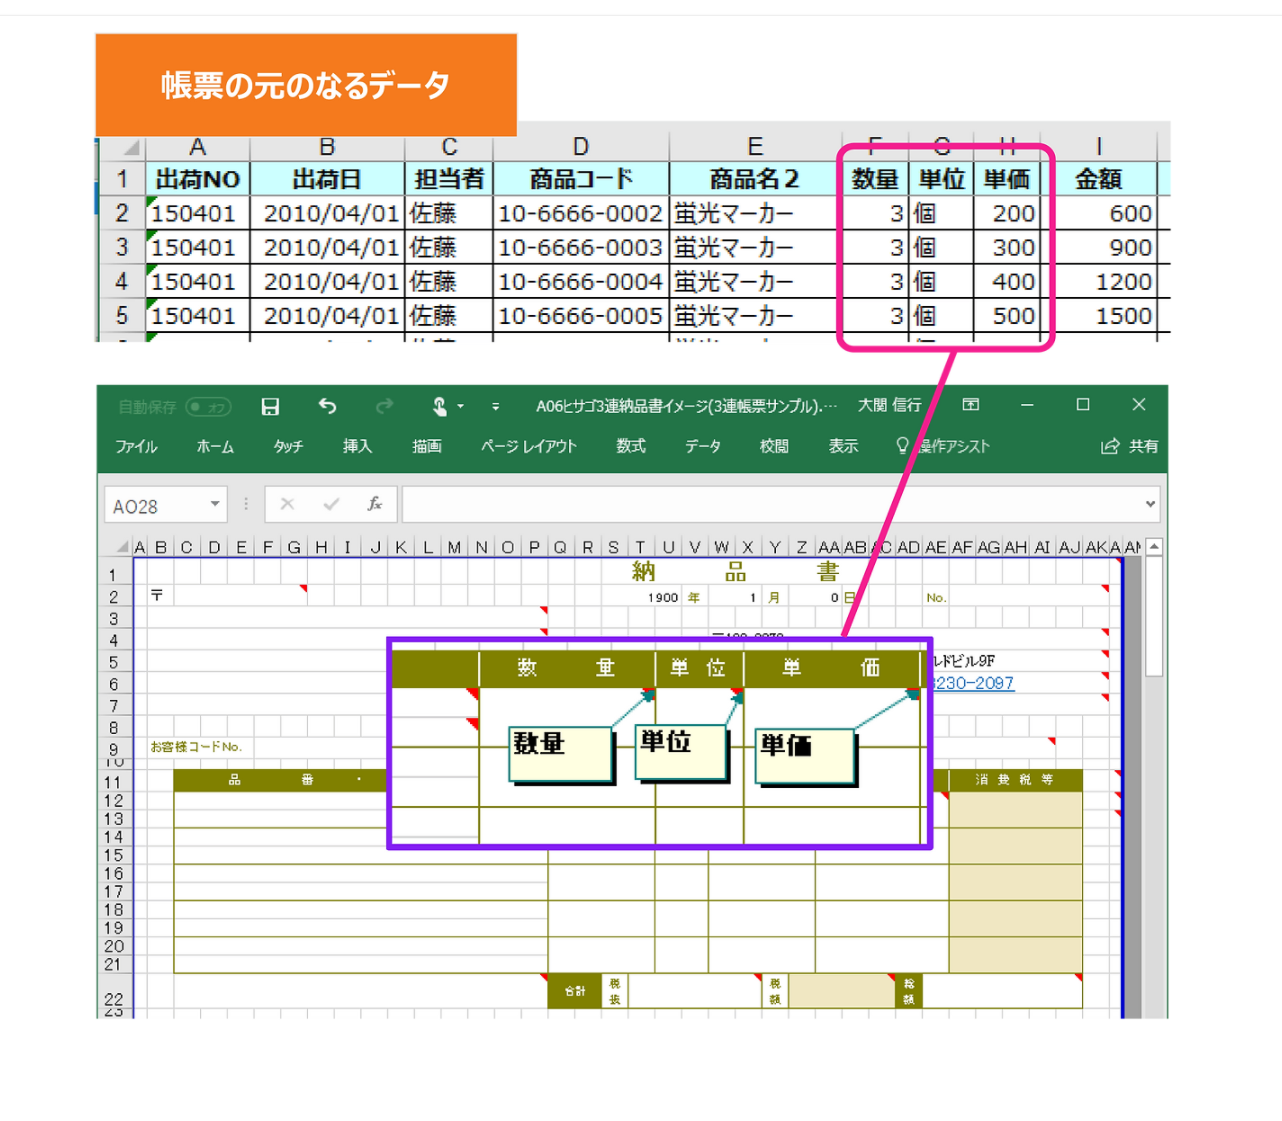Viewport: 1282px width, 1121px height.
Task: Expand the formula bar with its chevron
Action: pos(1148,504)
